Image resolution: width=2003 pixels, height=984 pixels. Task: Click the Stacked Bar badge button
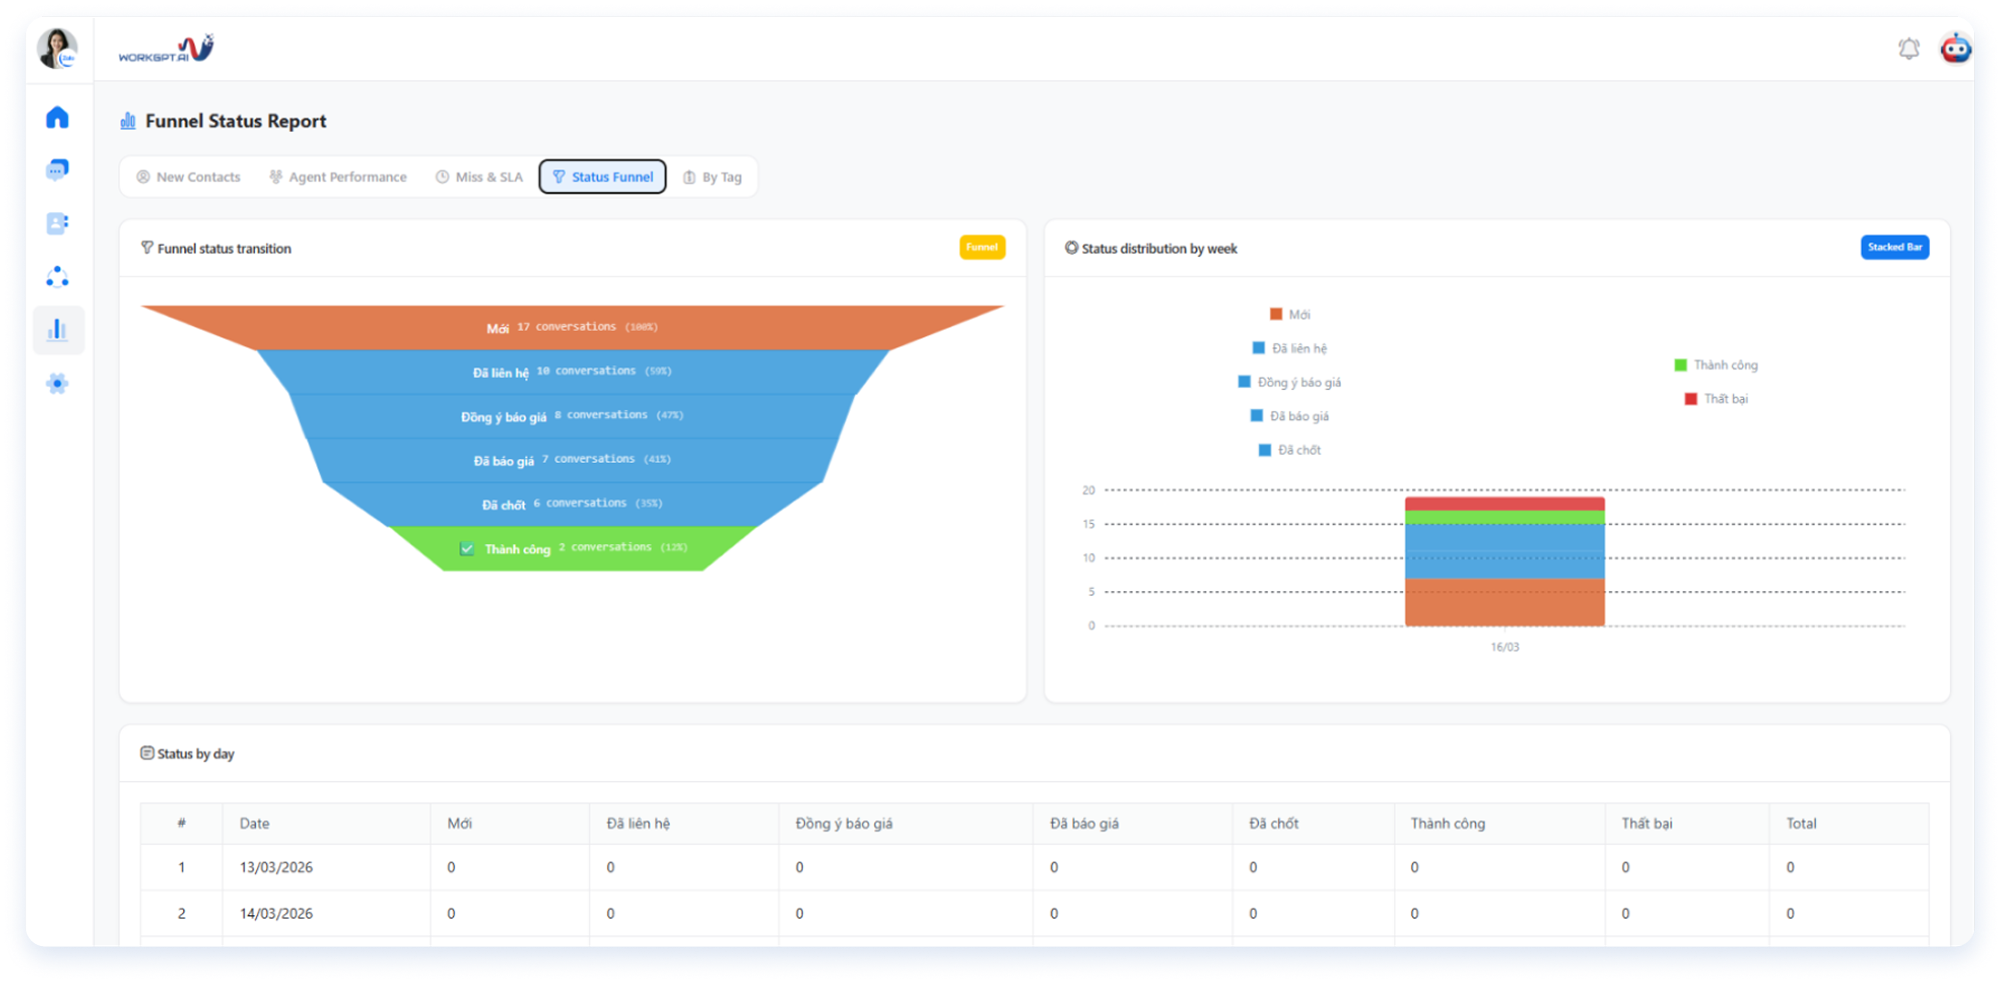[x=1894, y=247]
